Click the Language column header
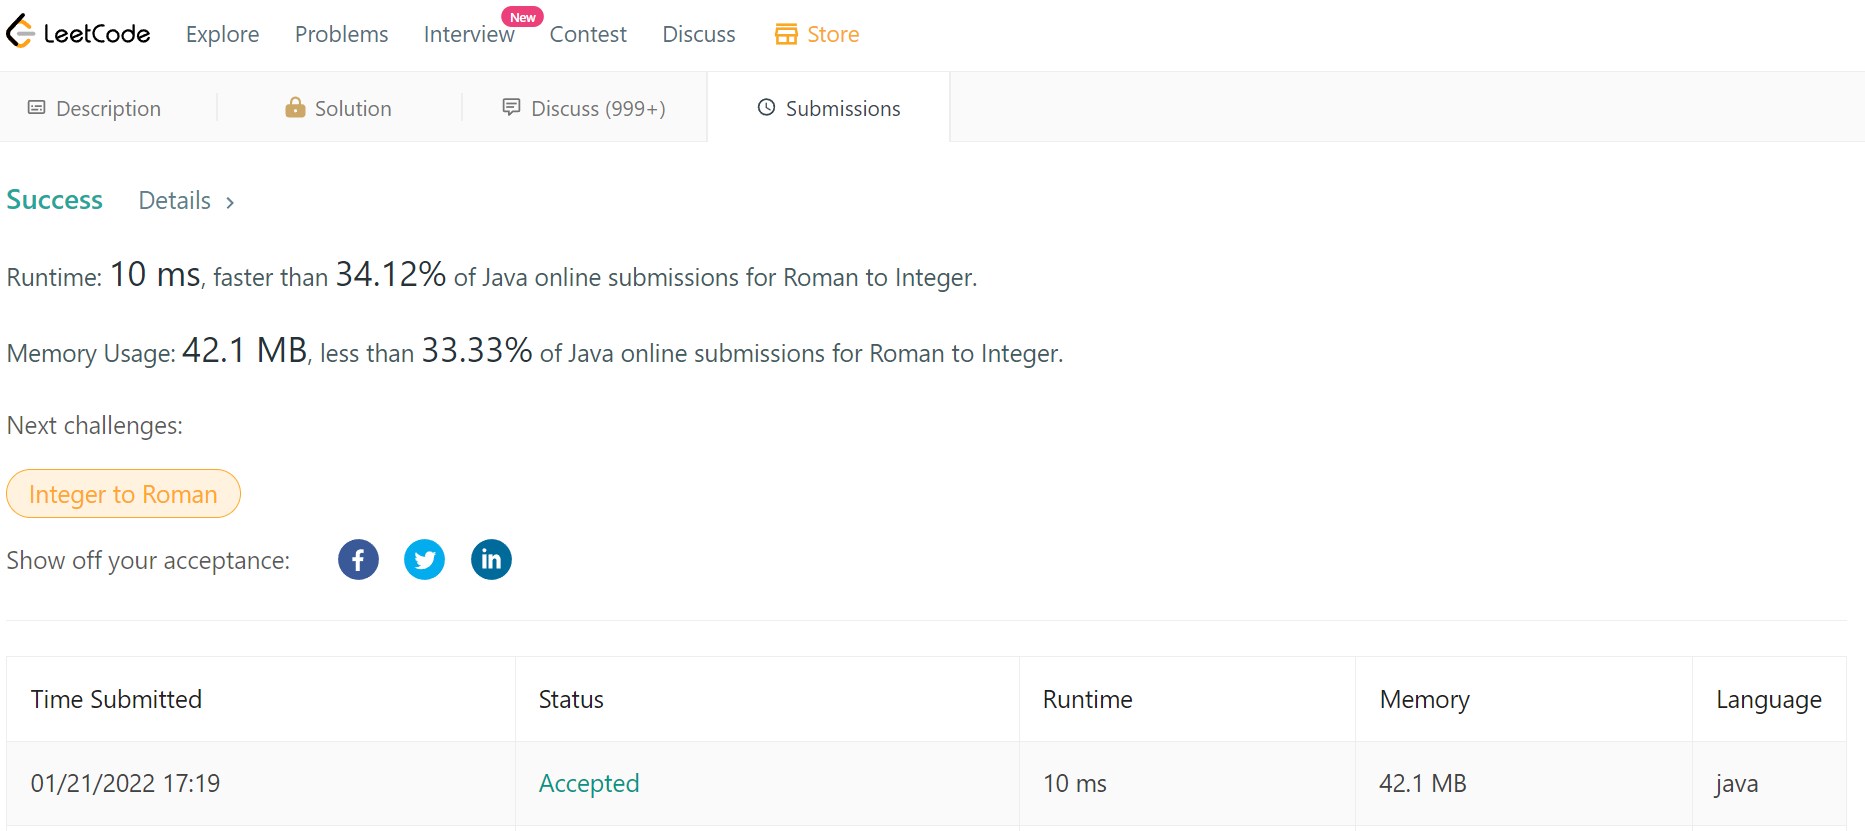 click(1769, 699)
